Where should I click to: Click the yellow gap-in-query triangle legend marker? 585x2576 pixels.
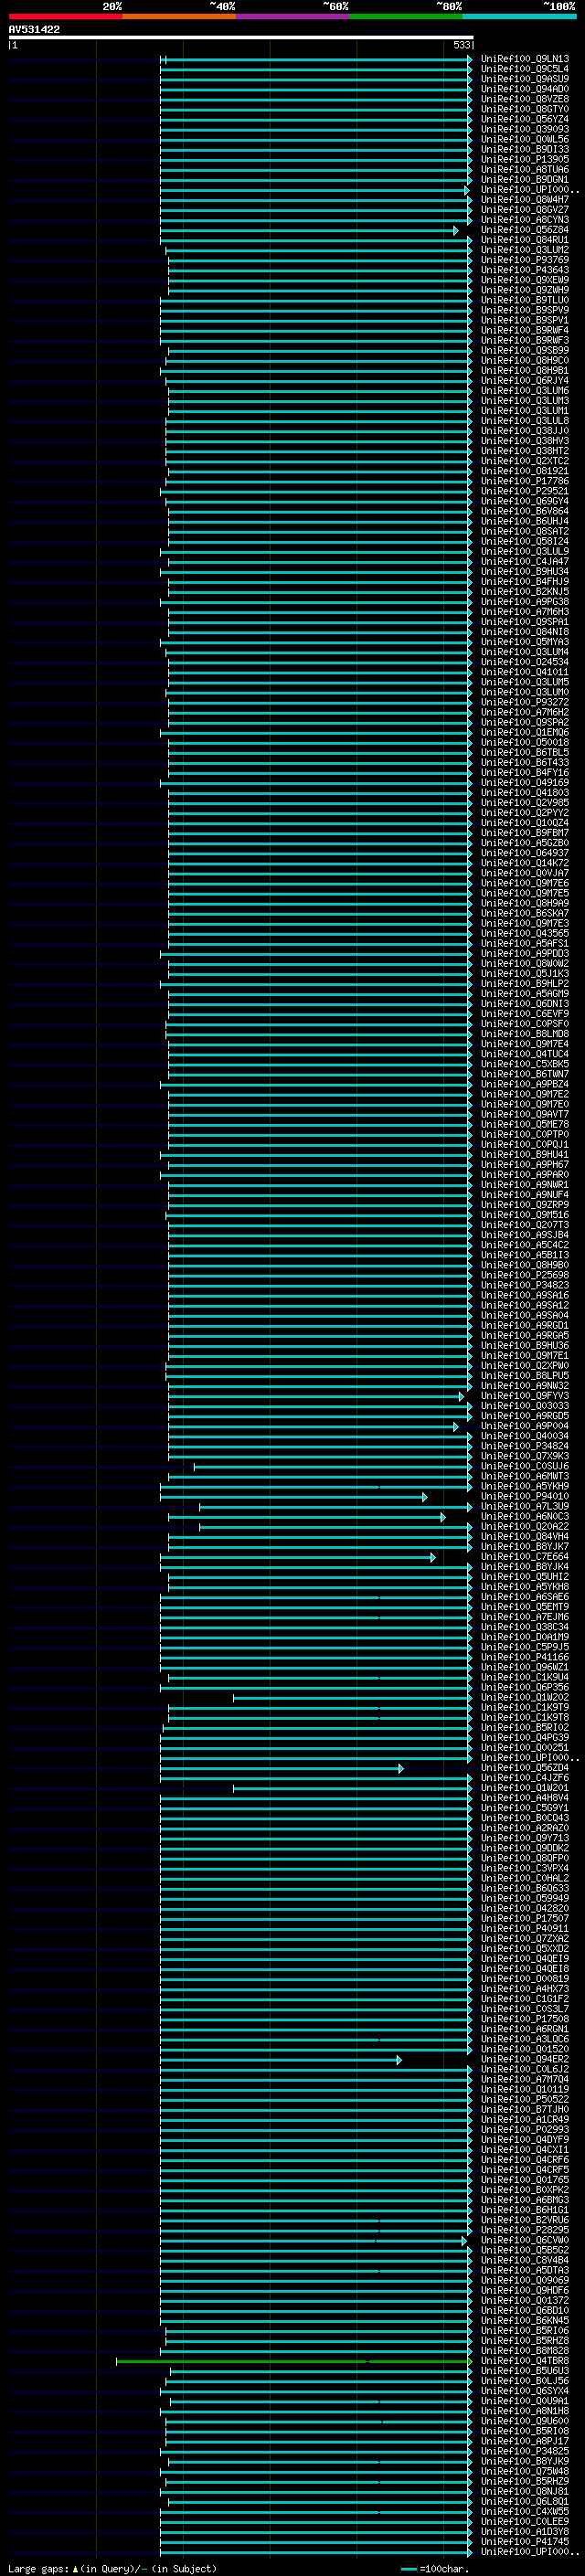point(75,2568)
